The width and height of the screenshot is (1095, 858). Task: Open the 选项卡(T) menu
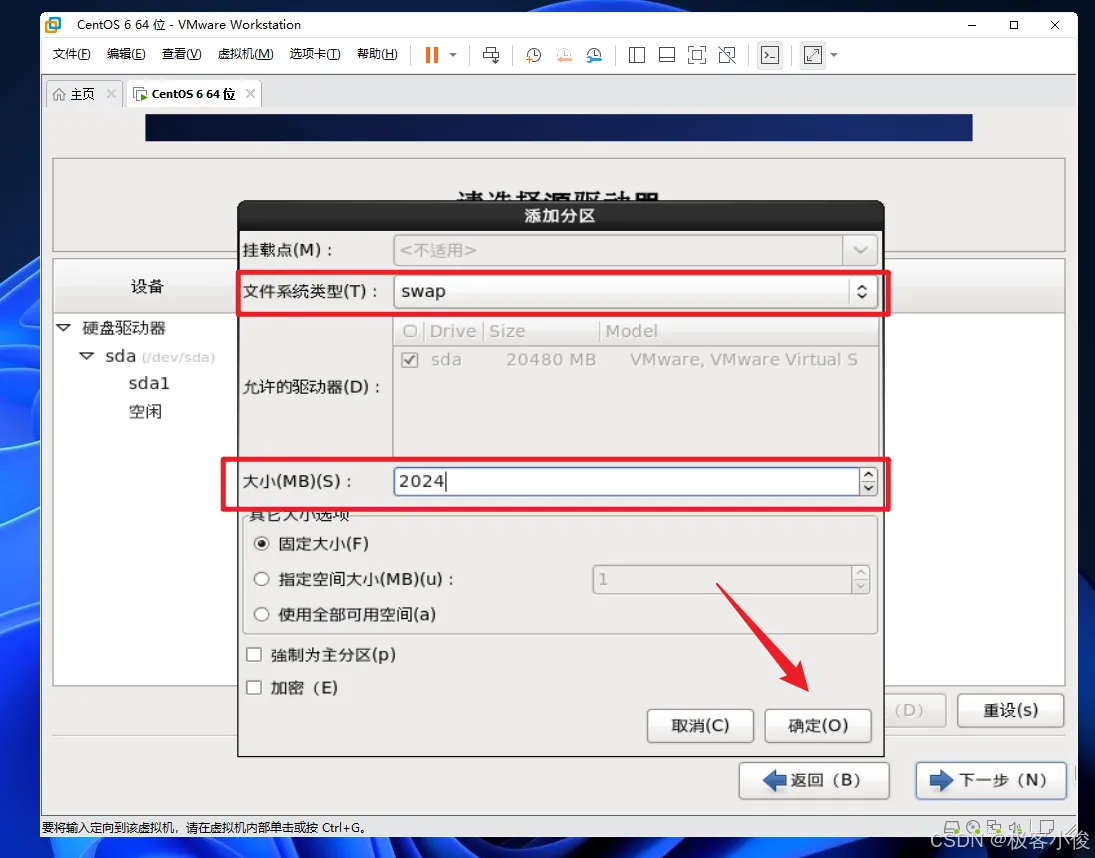click(314, 54)
